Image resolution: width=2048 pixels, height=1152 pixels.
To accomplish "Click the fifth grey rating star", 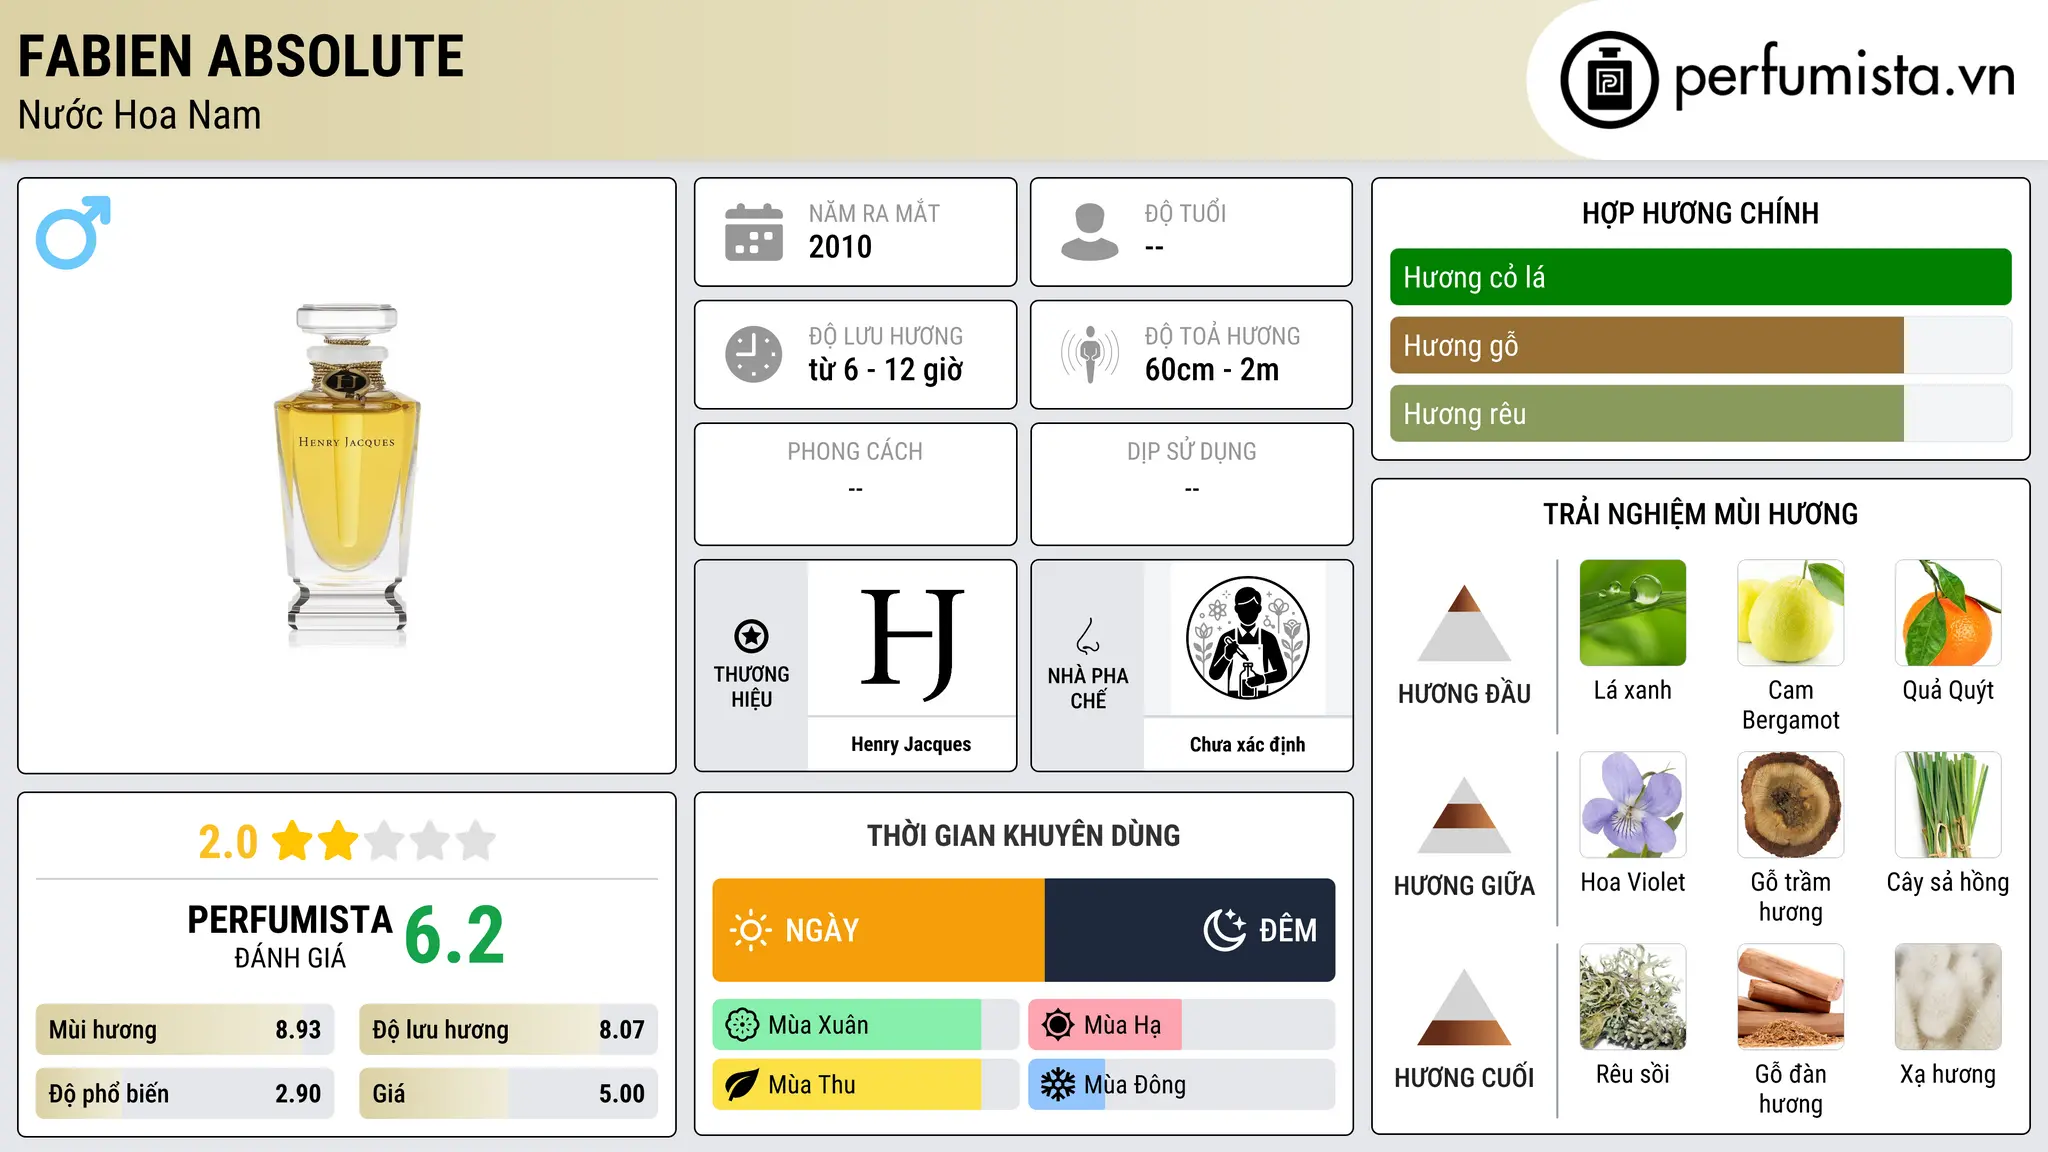I will [476, 841].
